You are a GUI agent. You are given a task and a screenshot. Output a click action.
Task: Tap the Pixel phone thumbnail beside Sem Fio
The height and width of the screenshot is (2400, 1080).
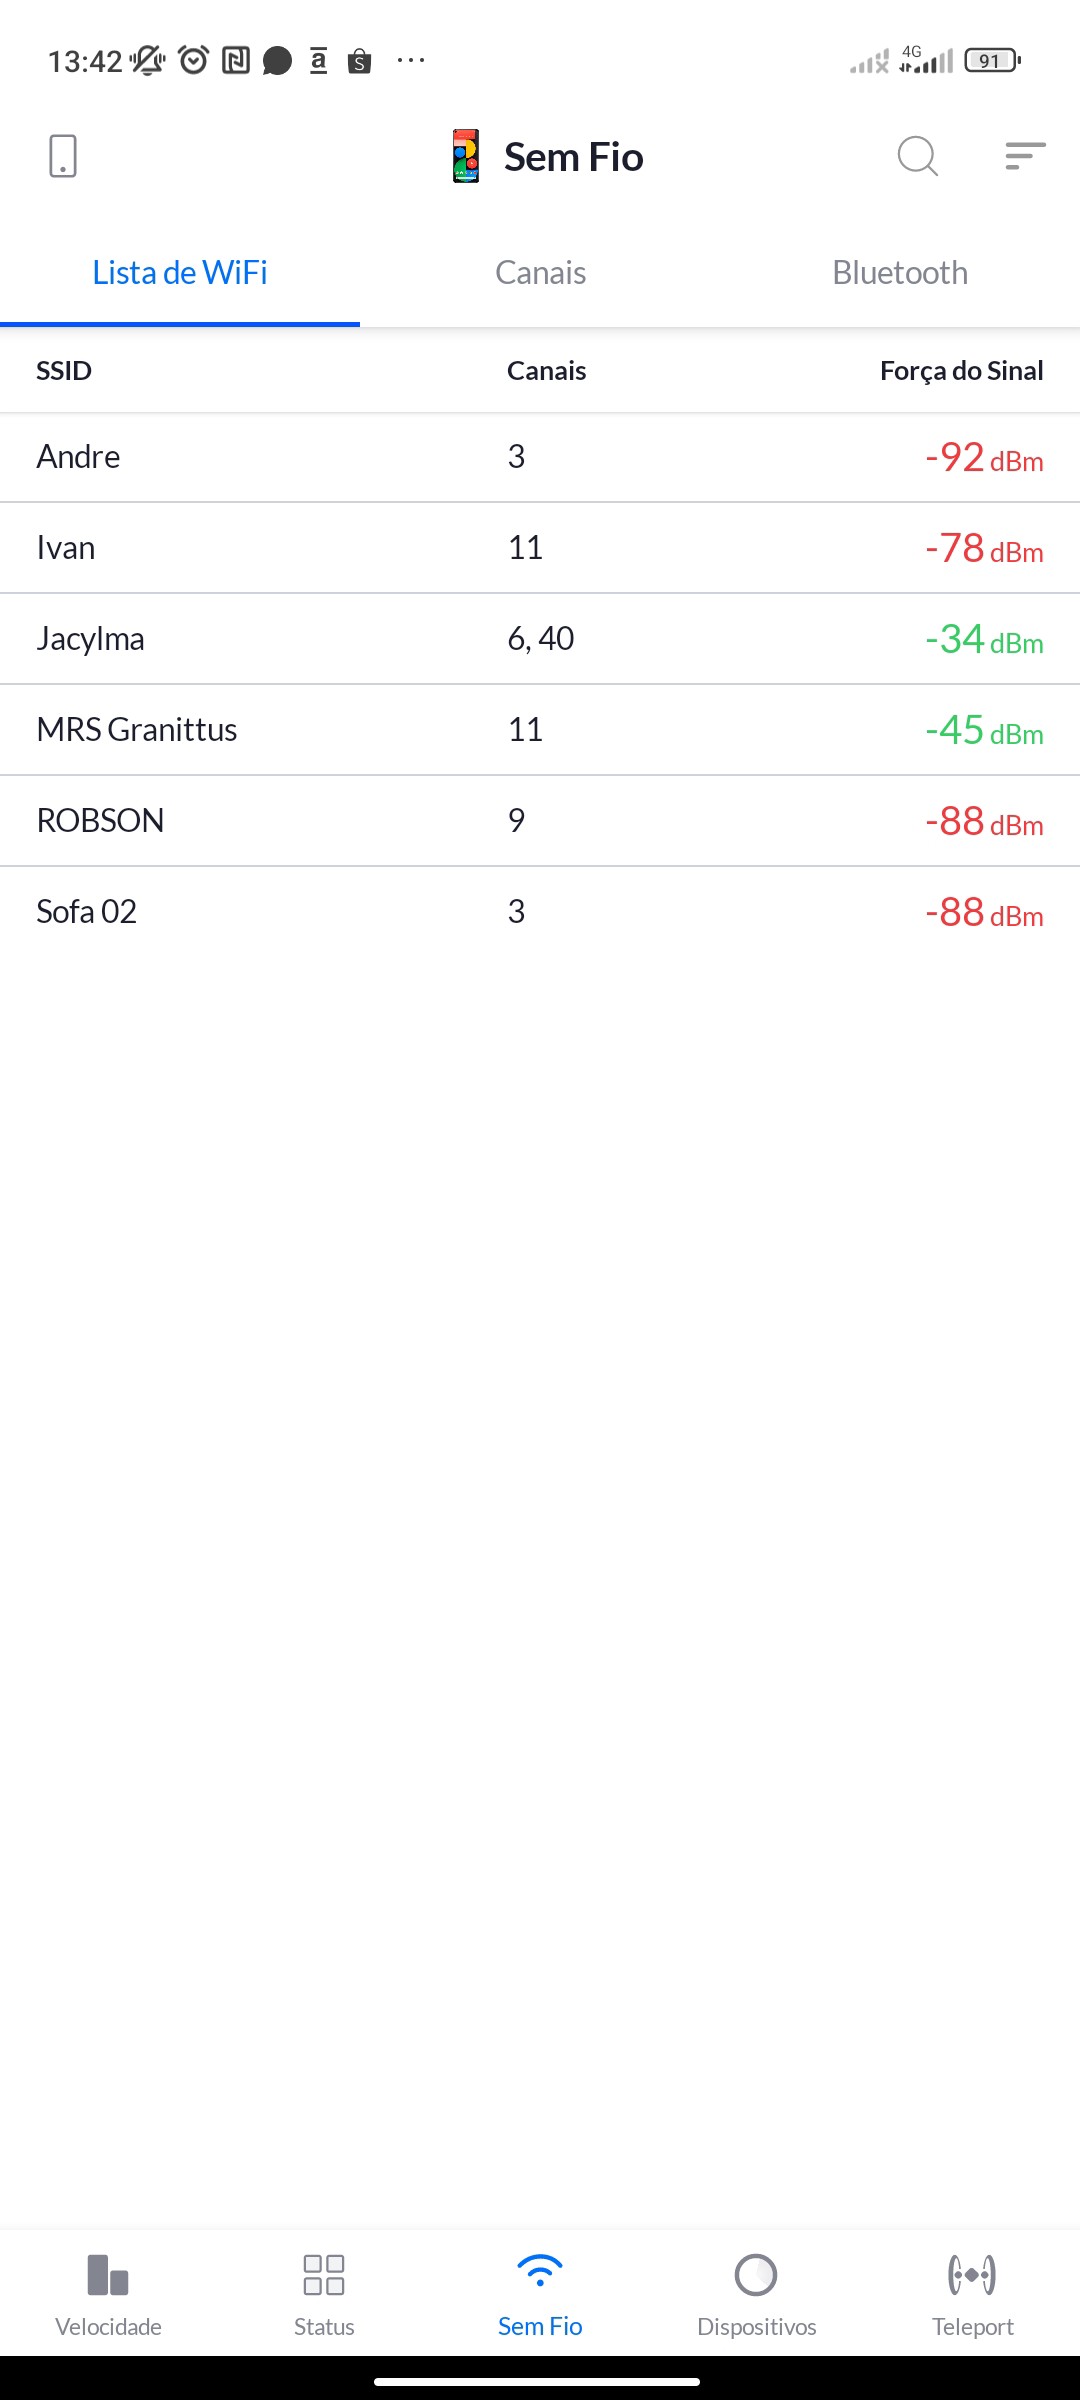pyautogui.click(x=466, y=156)
